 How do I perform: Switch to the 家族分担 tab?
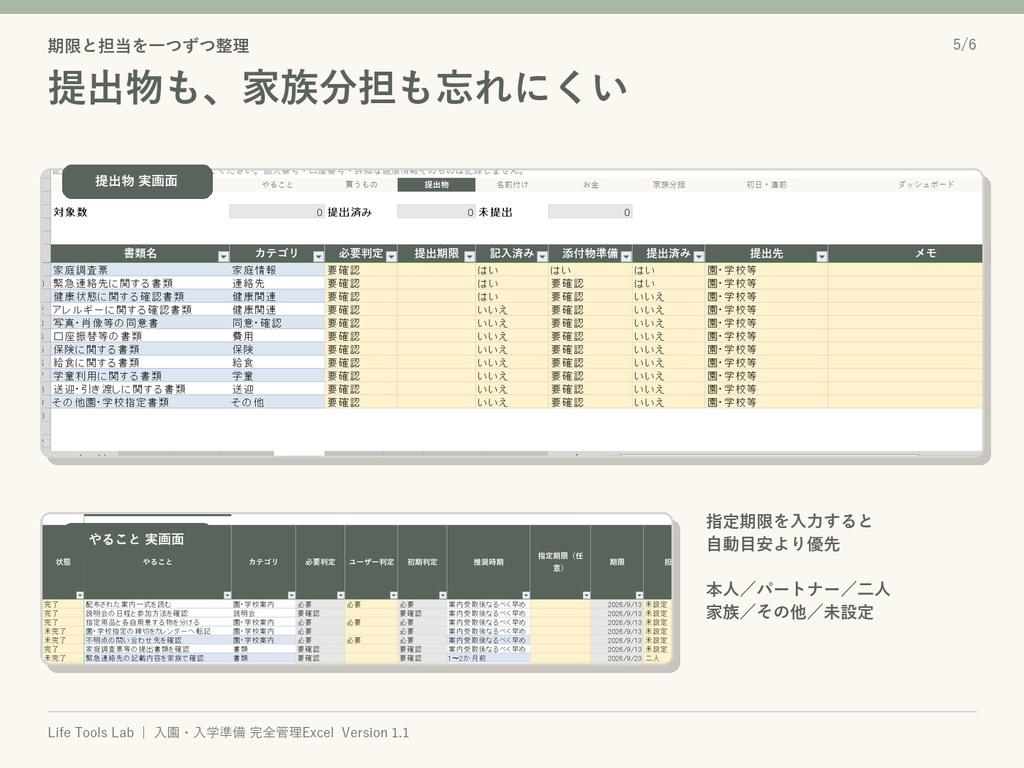(x=669, y=185)
